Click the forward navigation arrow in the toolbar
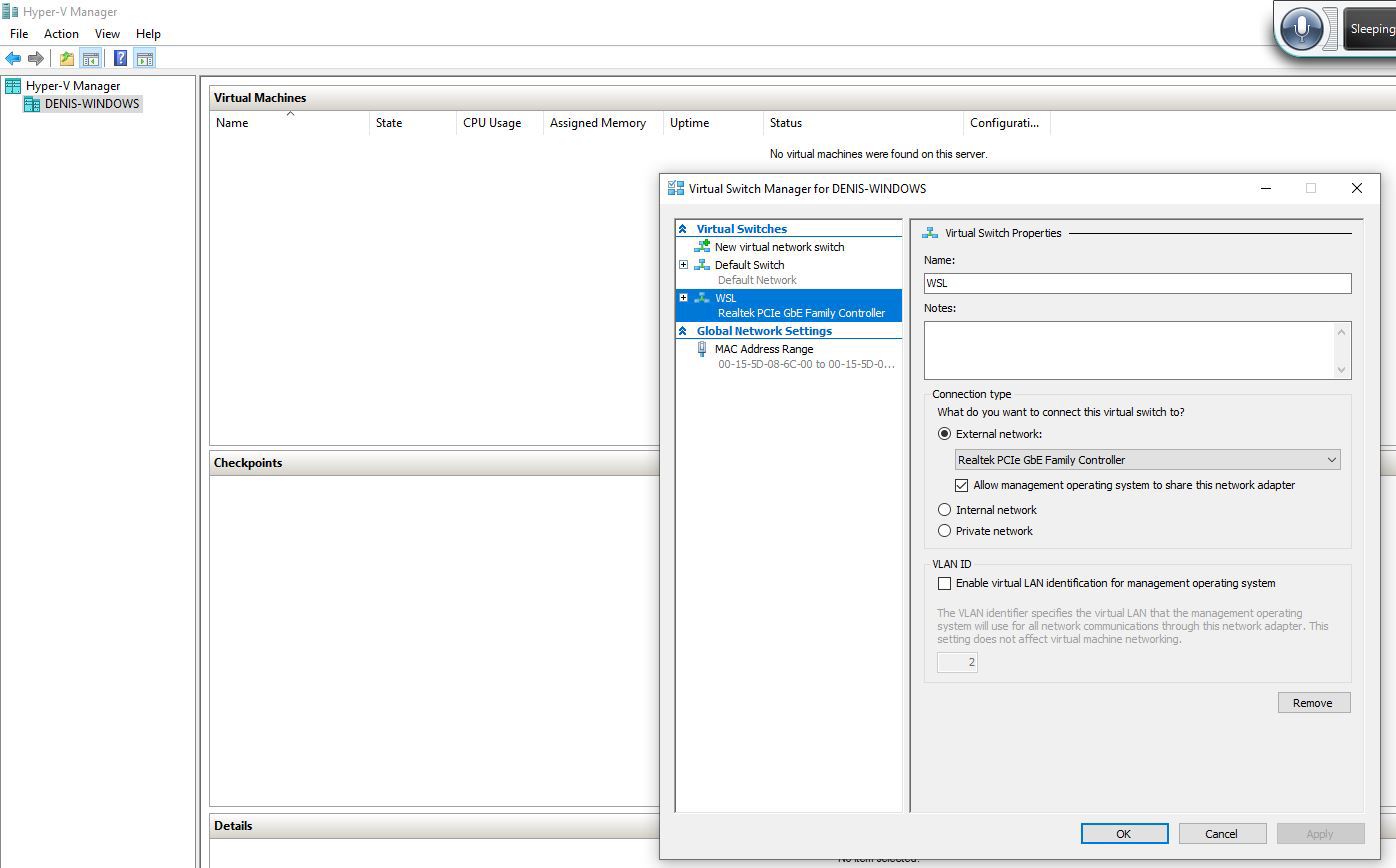The height and width of the screenshot is (868, 1396). 37,57
